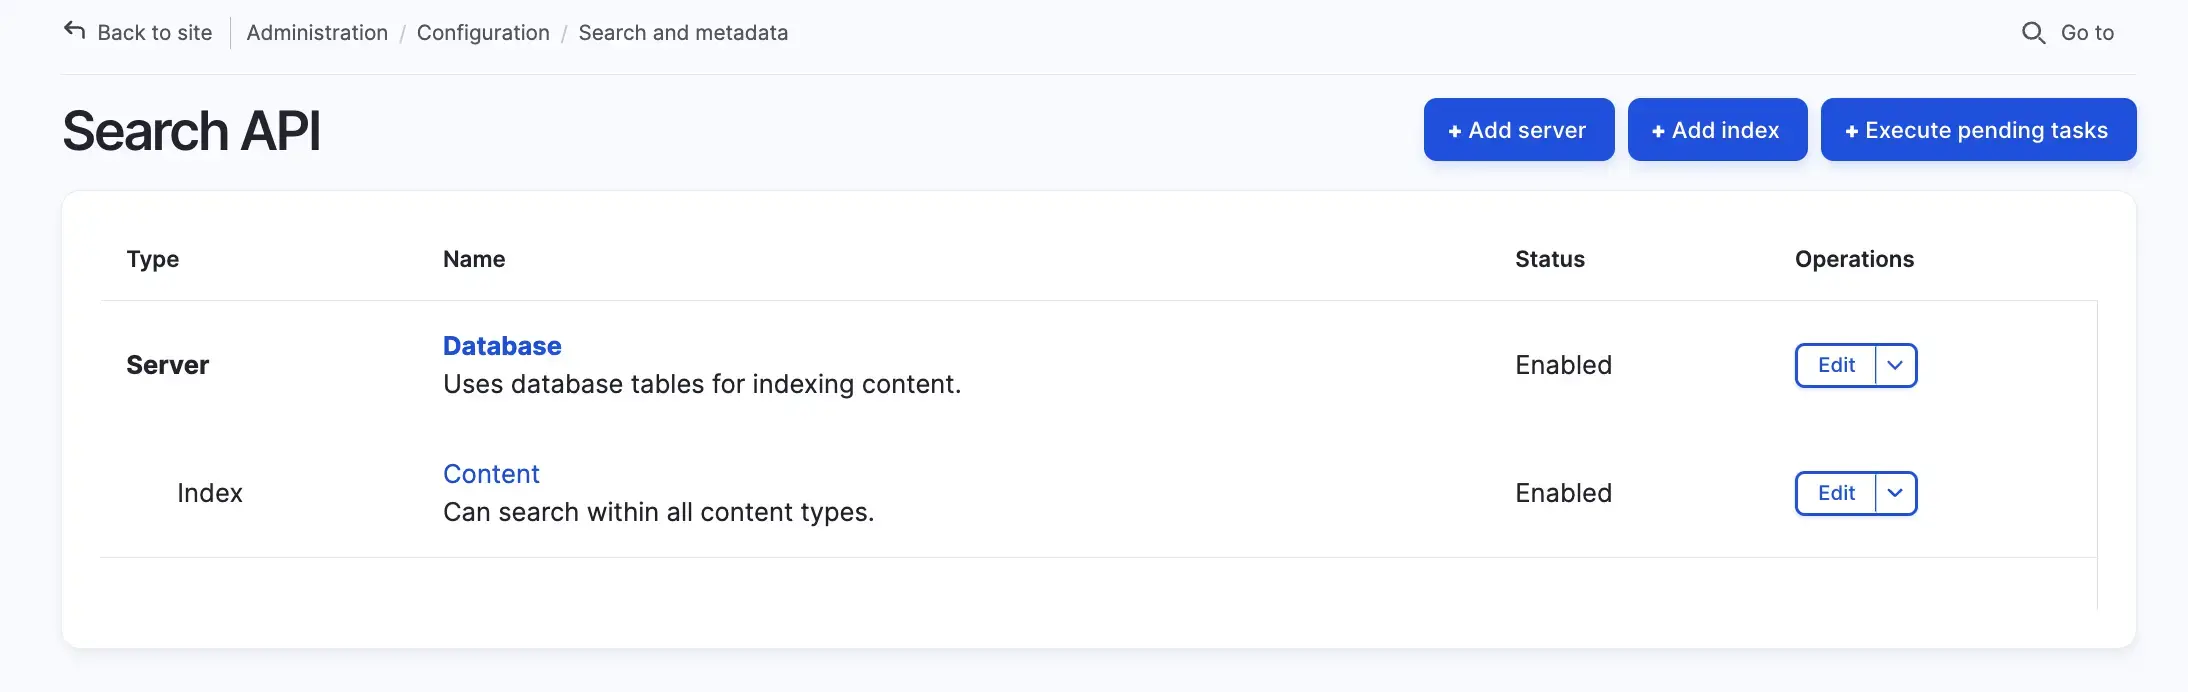Edit the Content index
The height and width of the screenshot is (692, 2188).
1836,493
